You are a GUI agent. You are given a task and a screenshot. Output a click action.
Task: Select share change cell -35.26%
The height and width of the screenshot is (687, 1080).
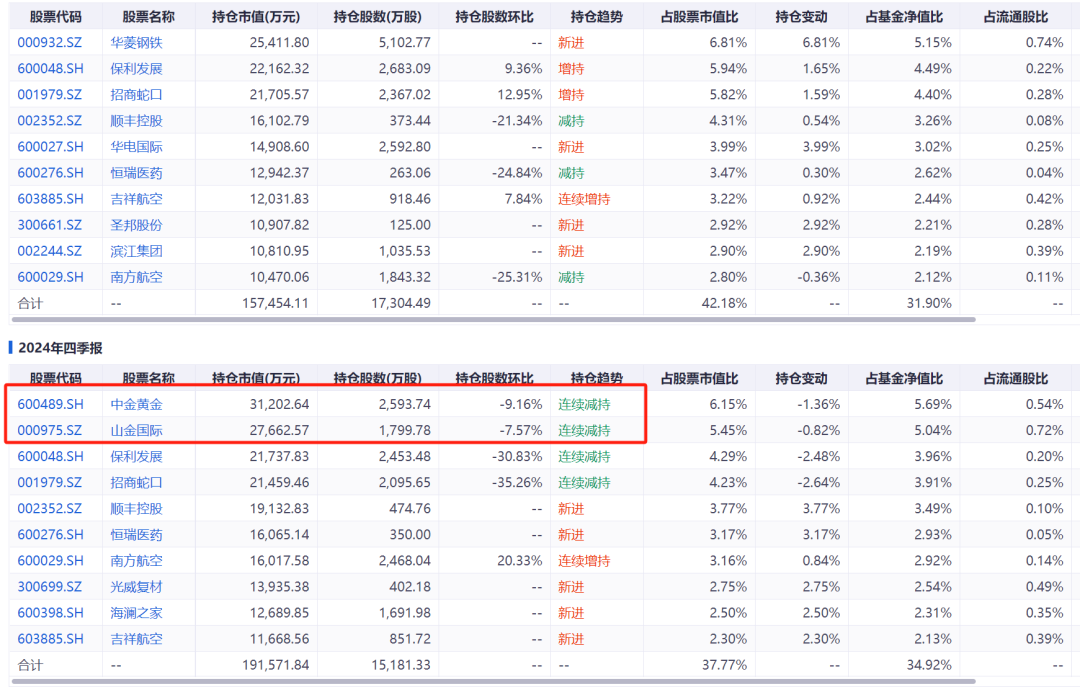point(517,483)
